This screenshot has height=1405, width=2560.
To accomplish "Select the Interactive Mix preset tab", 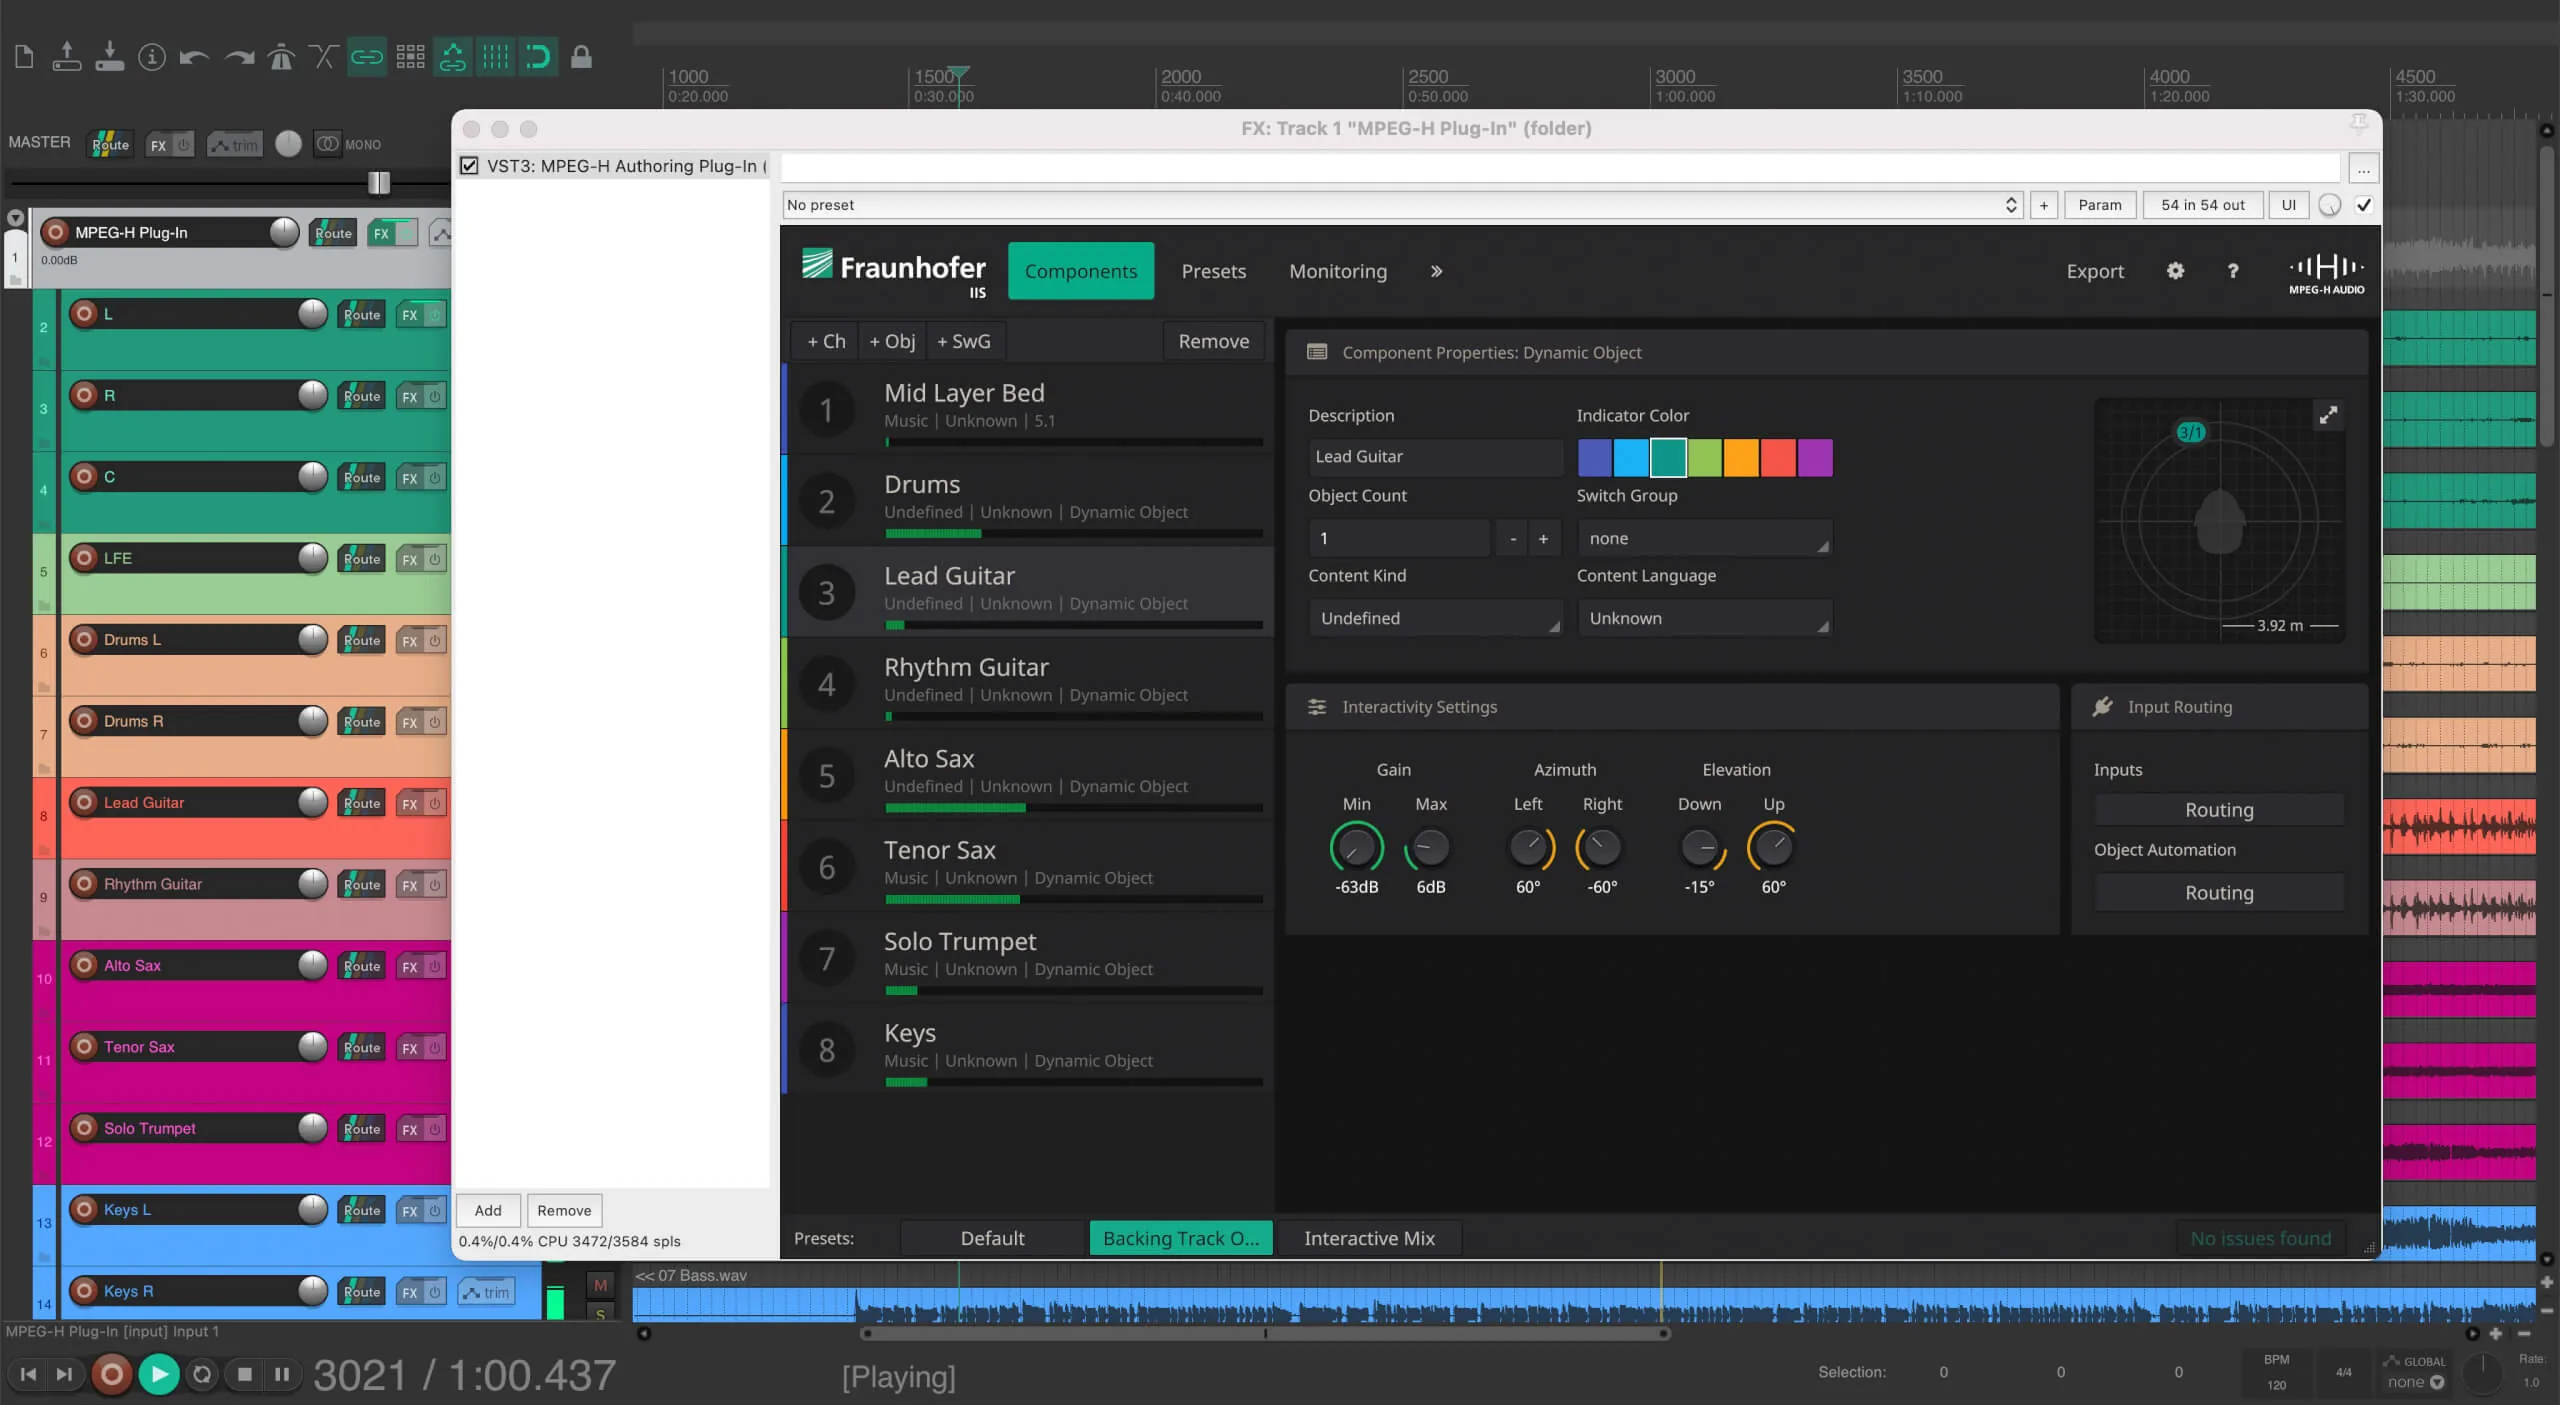I will click(1369, 1238).
